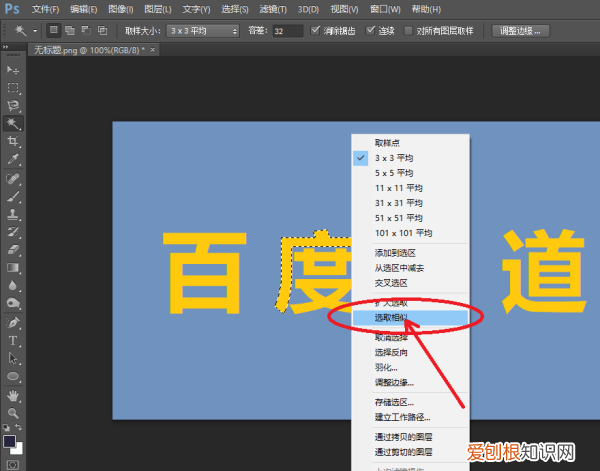Toggle Quick Mask mode icon

tap(12, 465)
